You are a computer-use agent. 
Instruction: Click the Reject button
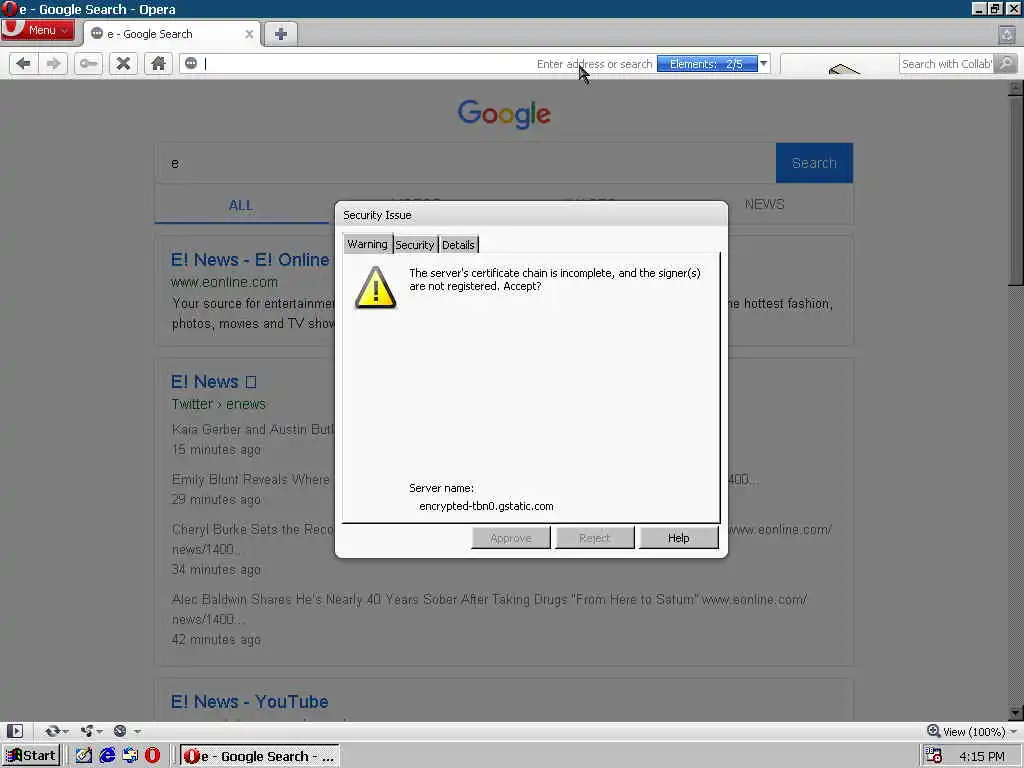tap(594, 538)
